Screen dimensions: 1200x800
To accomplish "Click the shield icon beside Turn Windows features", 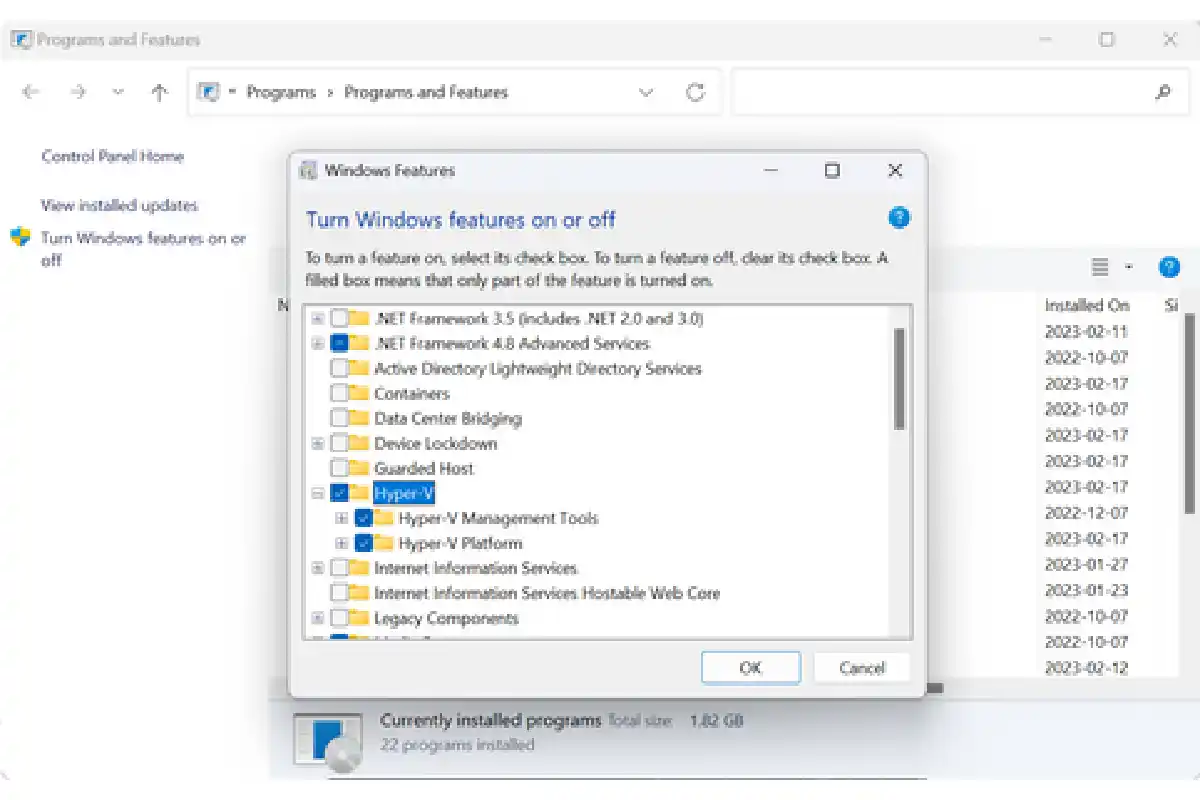I will coord(20,238).
